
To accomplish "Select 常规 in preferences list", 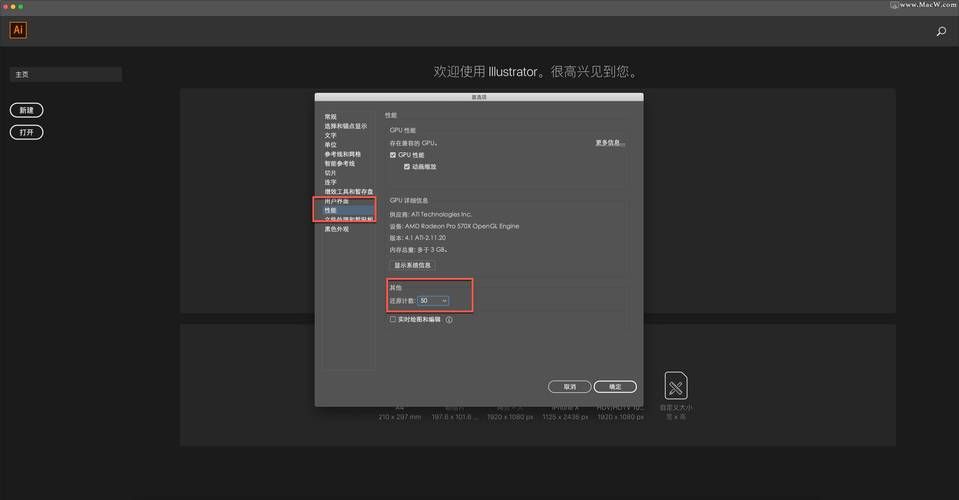I will [x=330, y=117].
